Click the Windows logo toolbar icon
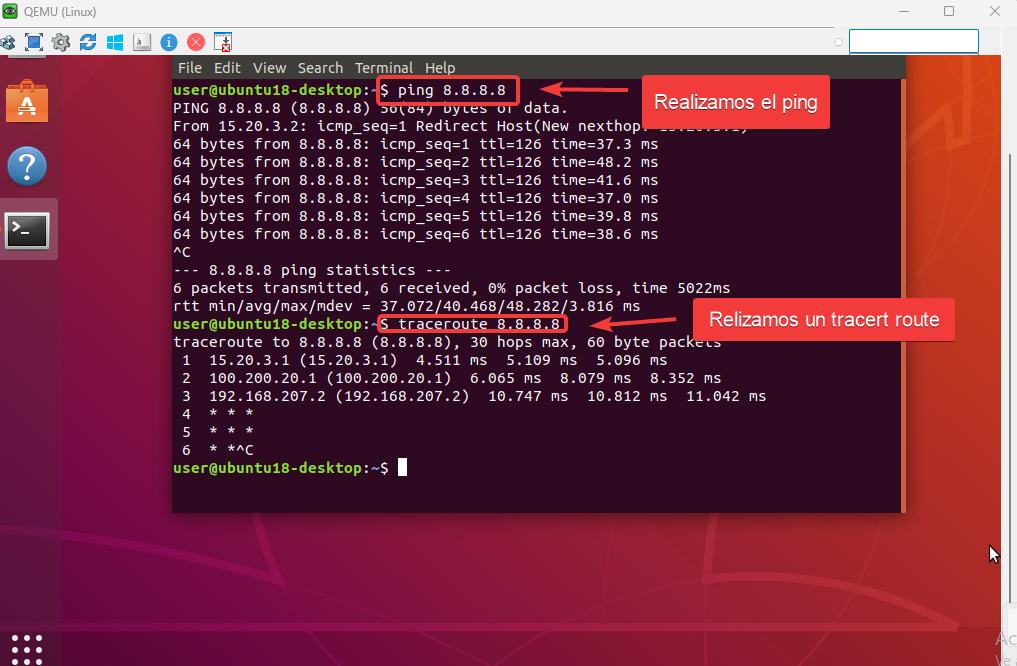This screenshot has height=666, width=1017. coord(115,42)
